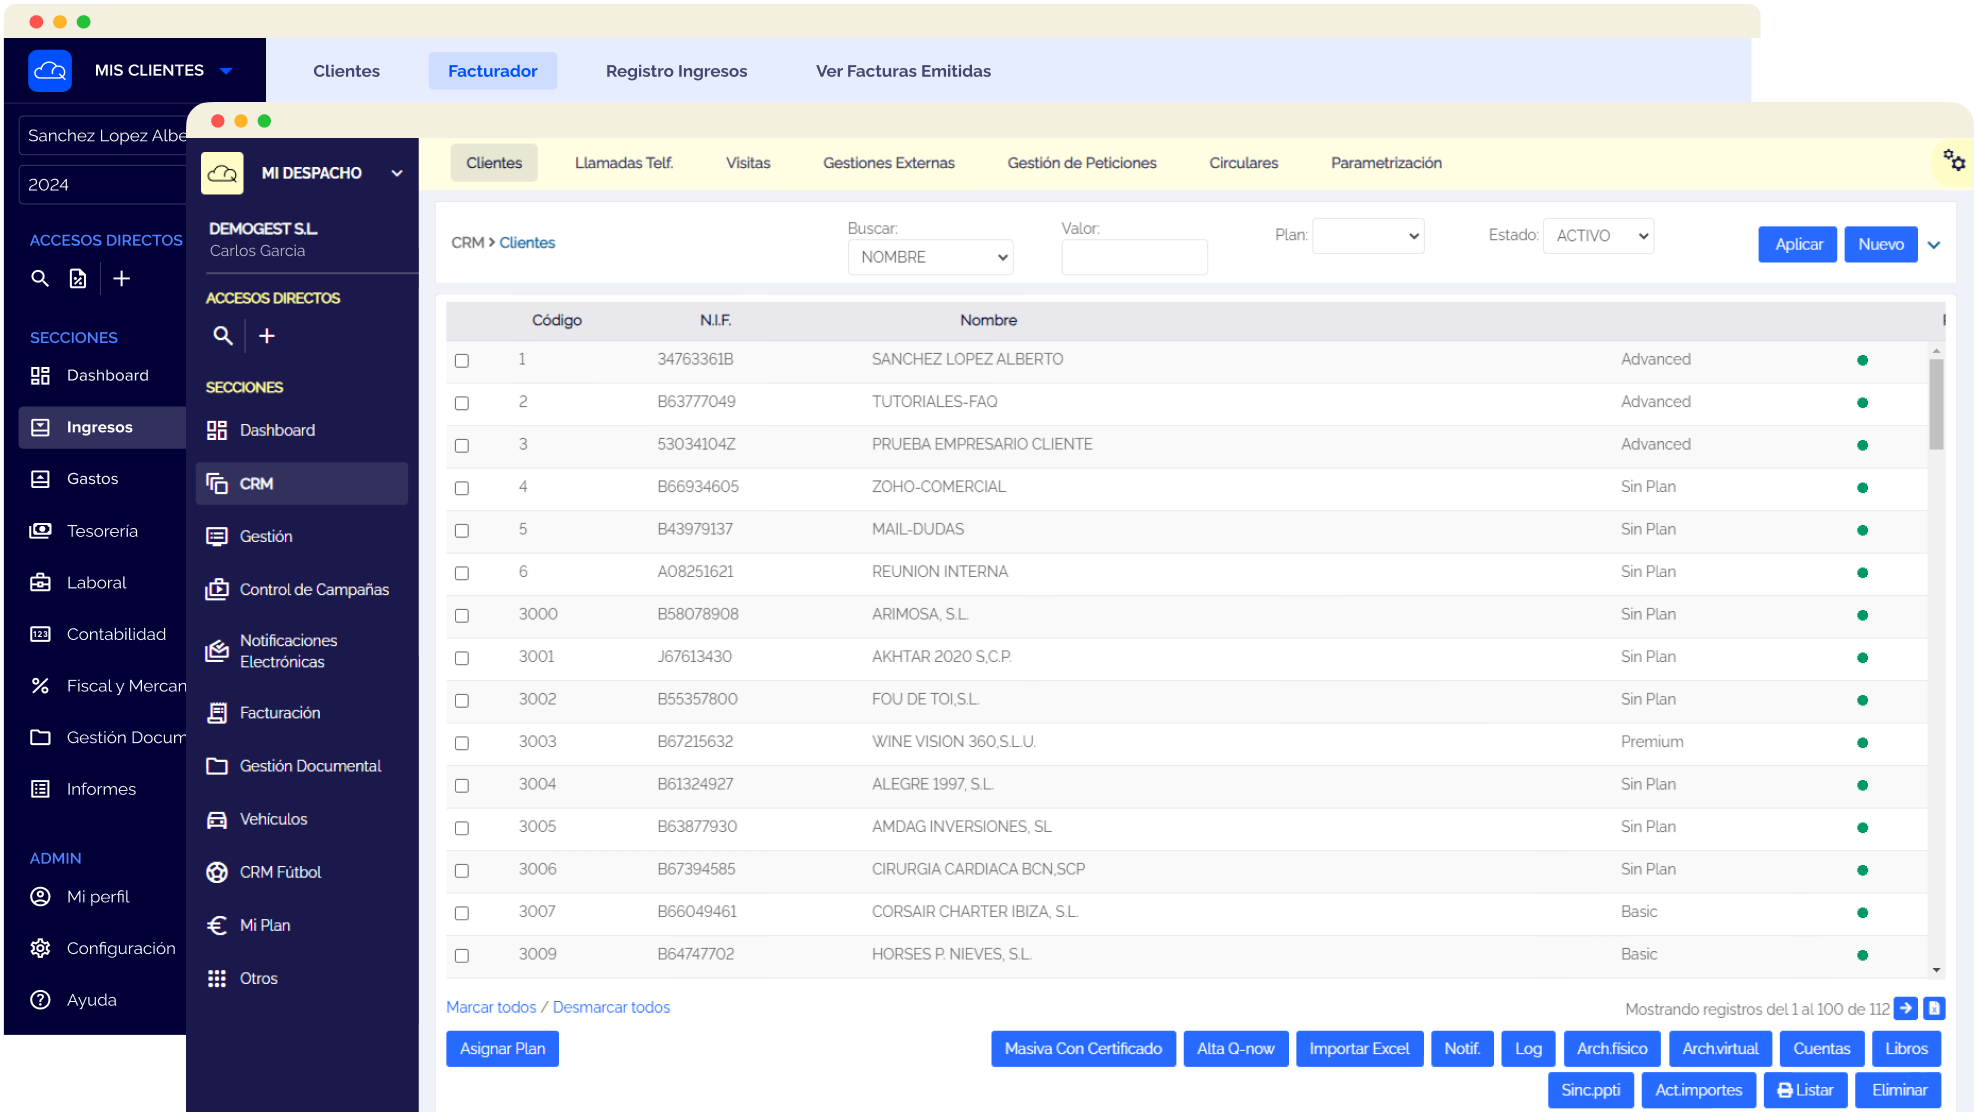Tick the MAIL-DUDAS row checkbox
The width and height of the screenshot is (1974, 1112).
click(462, 530)
